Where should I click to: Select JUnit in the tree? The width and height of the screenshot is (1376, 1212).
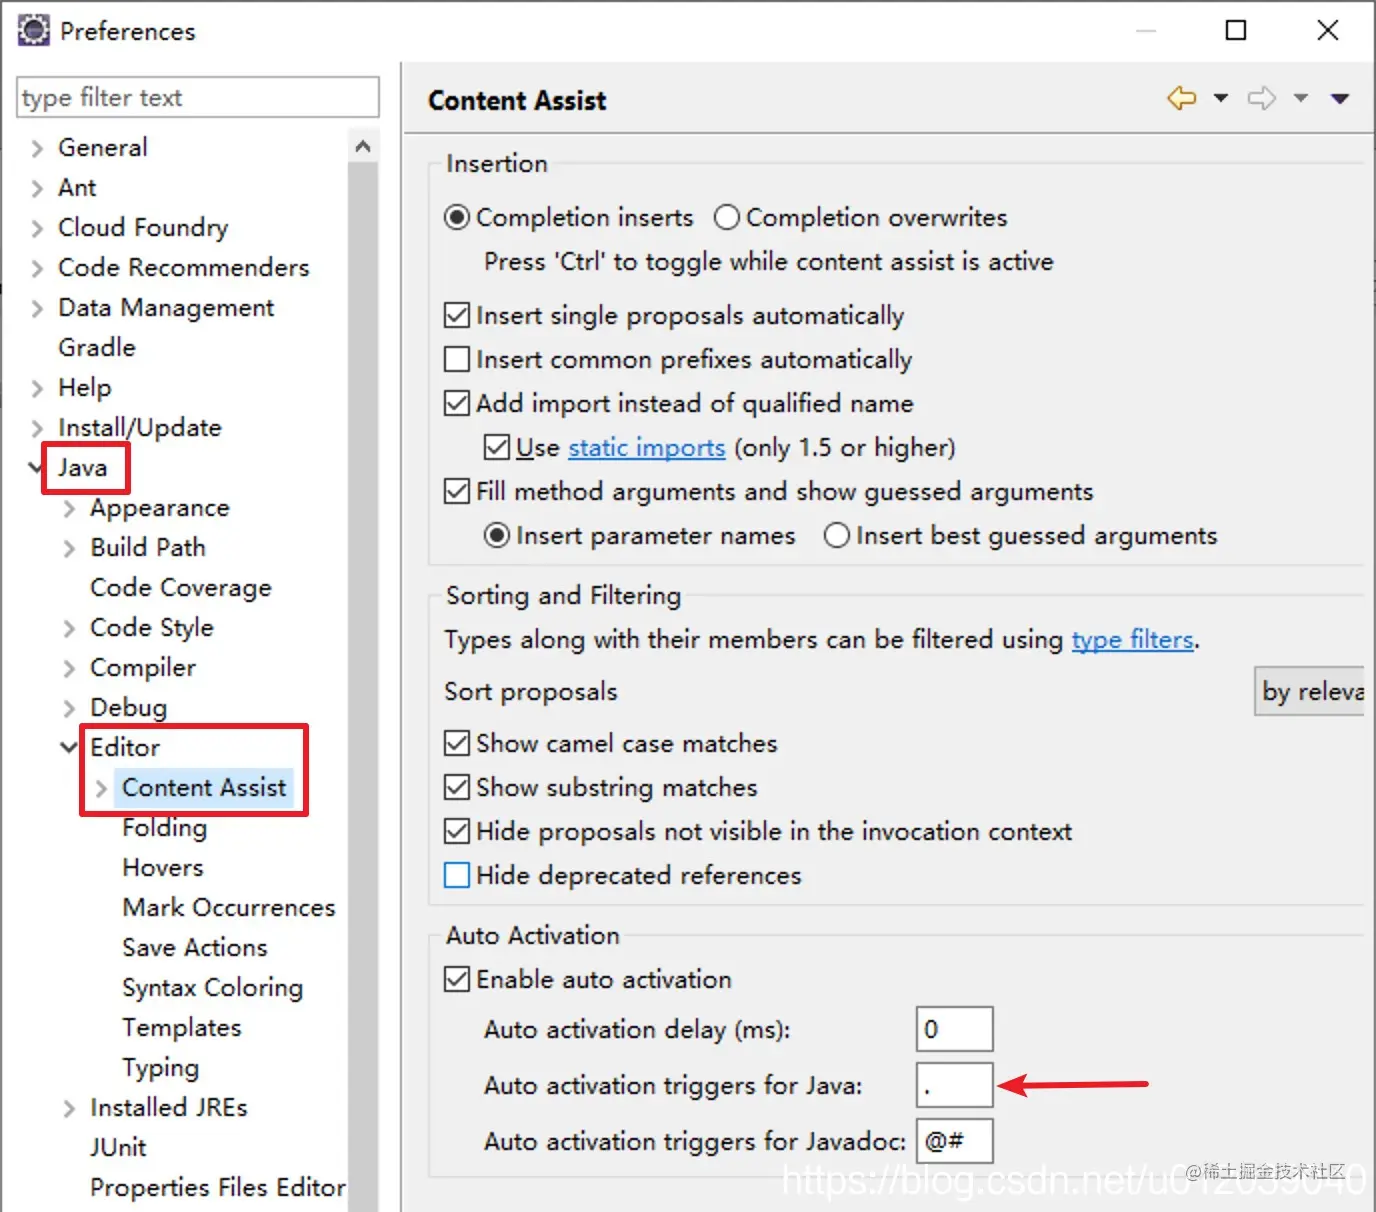[118, 1147]
